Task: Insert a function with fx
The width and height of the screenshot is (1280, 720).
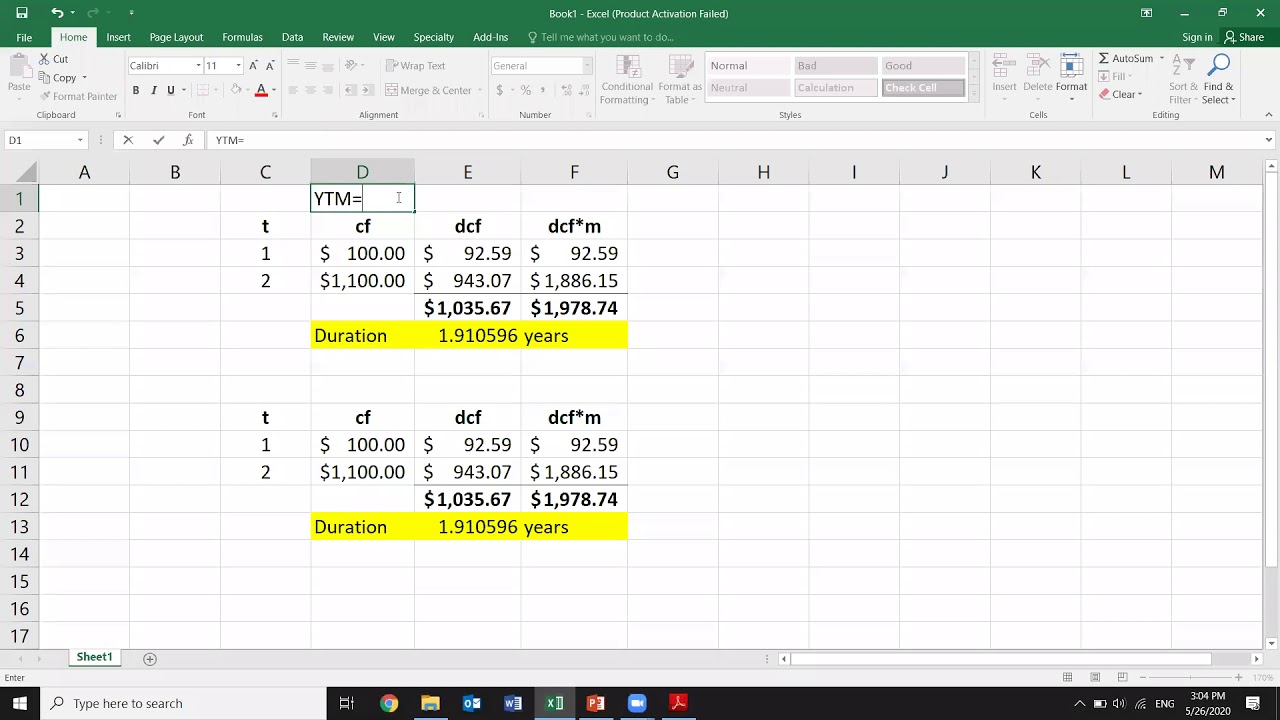Action: click(188, 140)
